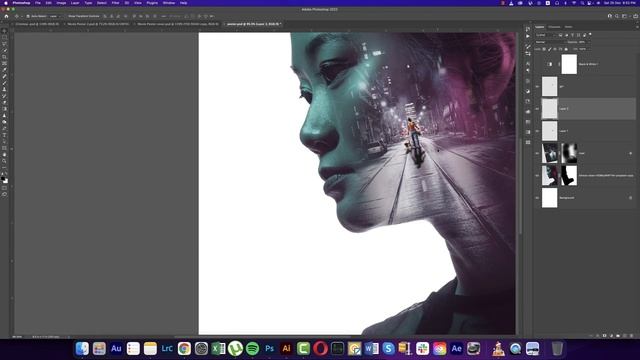Toggle Auto-Select checkbox in options bar

coord(29,16)
